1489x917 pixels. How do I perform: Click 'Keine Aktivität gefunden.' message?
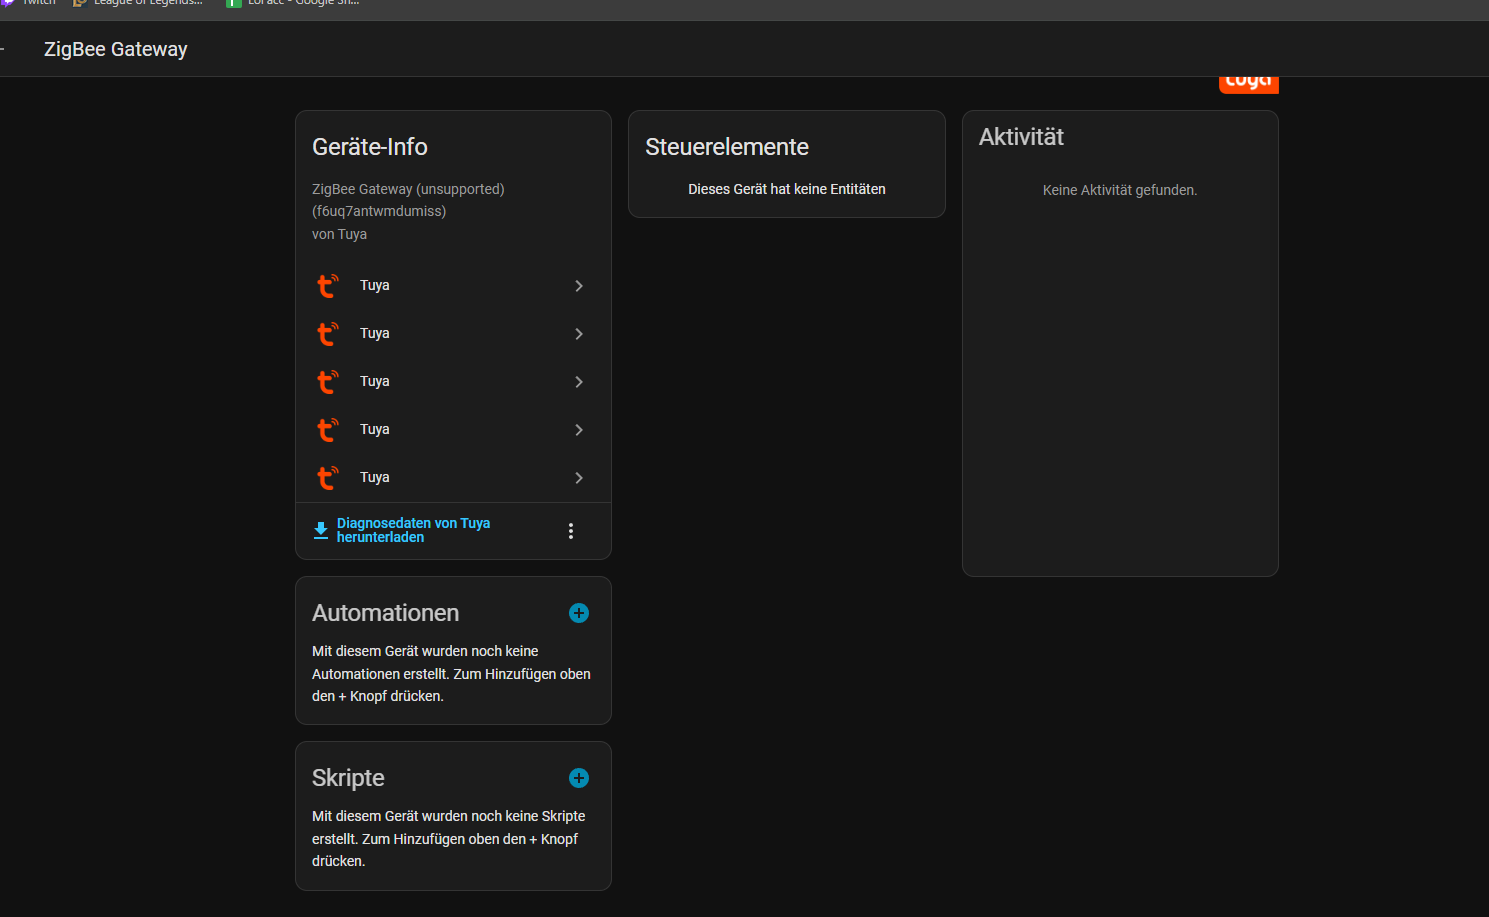click(1120, 190)
